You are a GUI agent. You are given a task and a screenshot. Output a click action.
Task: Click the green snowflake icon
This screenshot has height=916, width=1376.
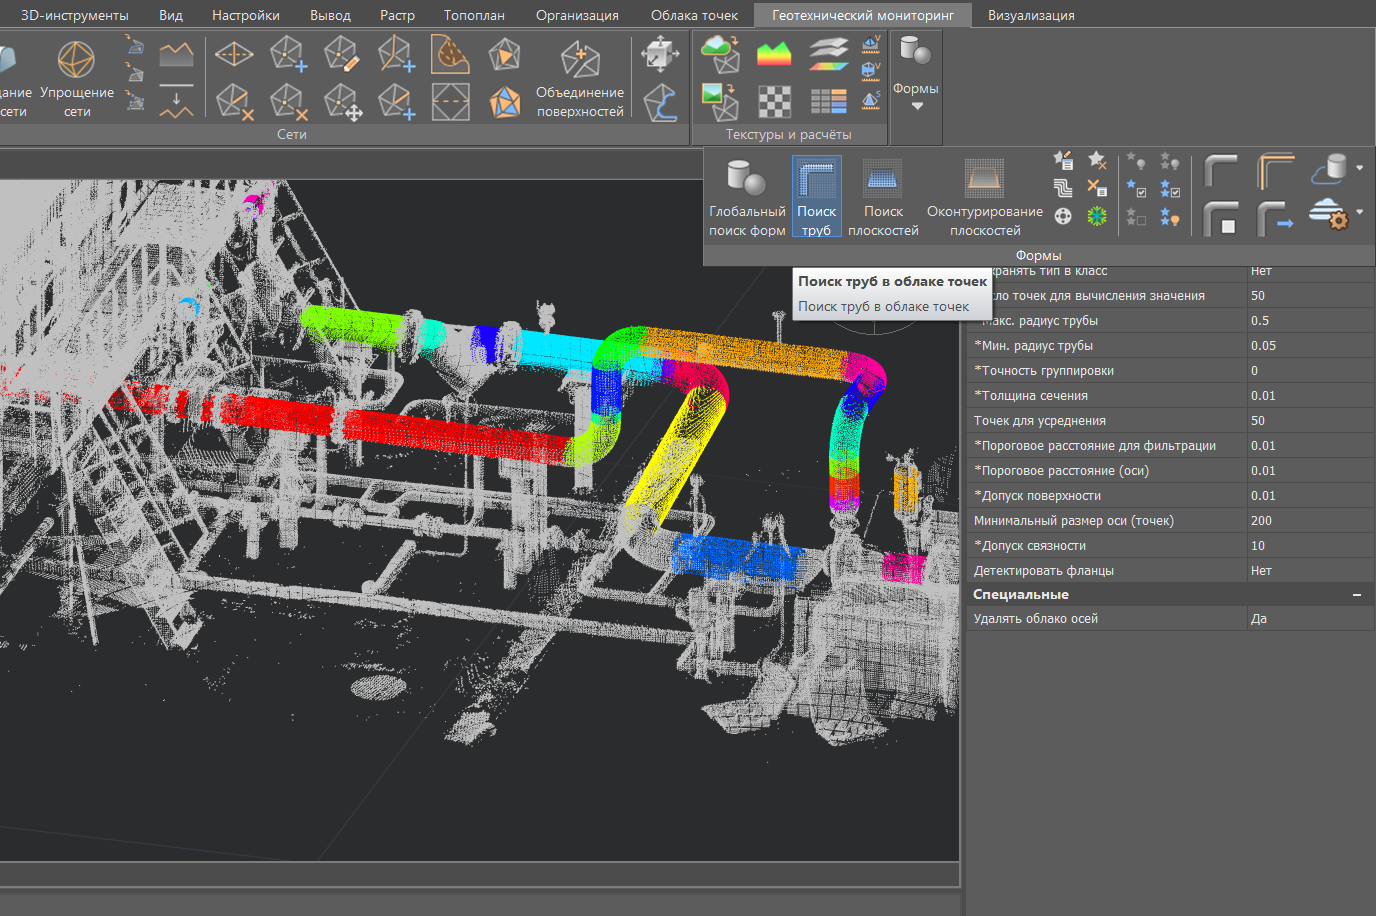pos(1097,216)
